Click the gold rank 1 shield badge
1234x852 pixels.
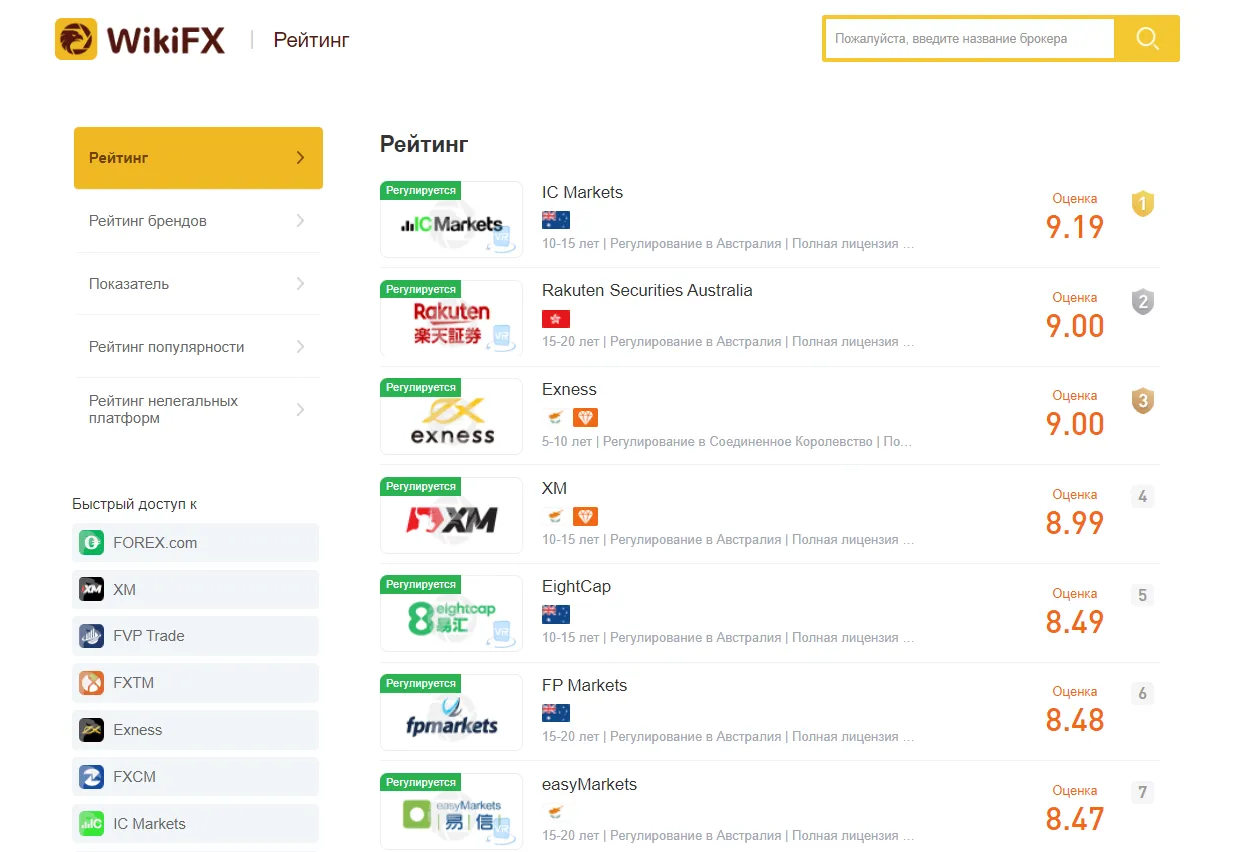click(x=1143, y=204)
